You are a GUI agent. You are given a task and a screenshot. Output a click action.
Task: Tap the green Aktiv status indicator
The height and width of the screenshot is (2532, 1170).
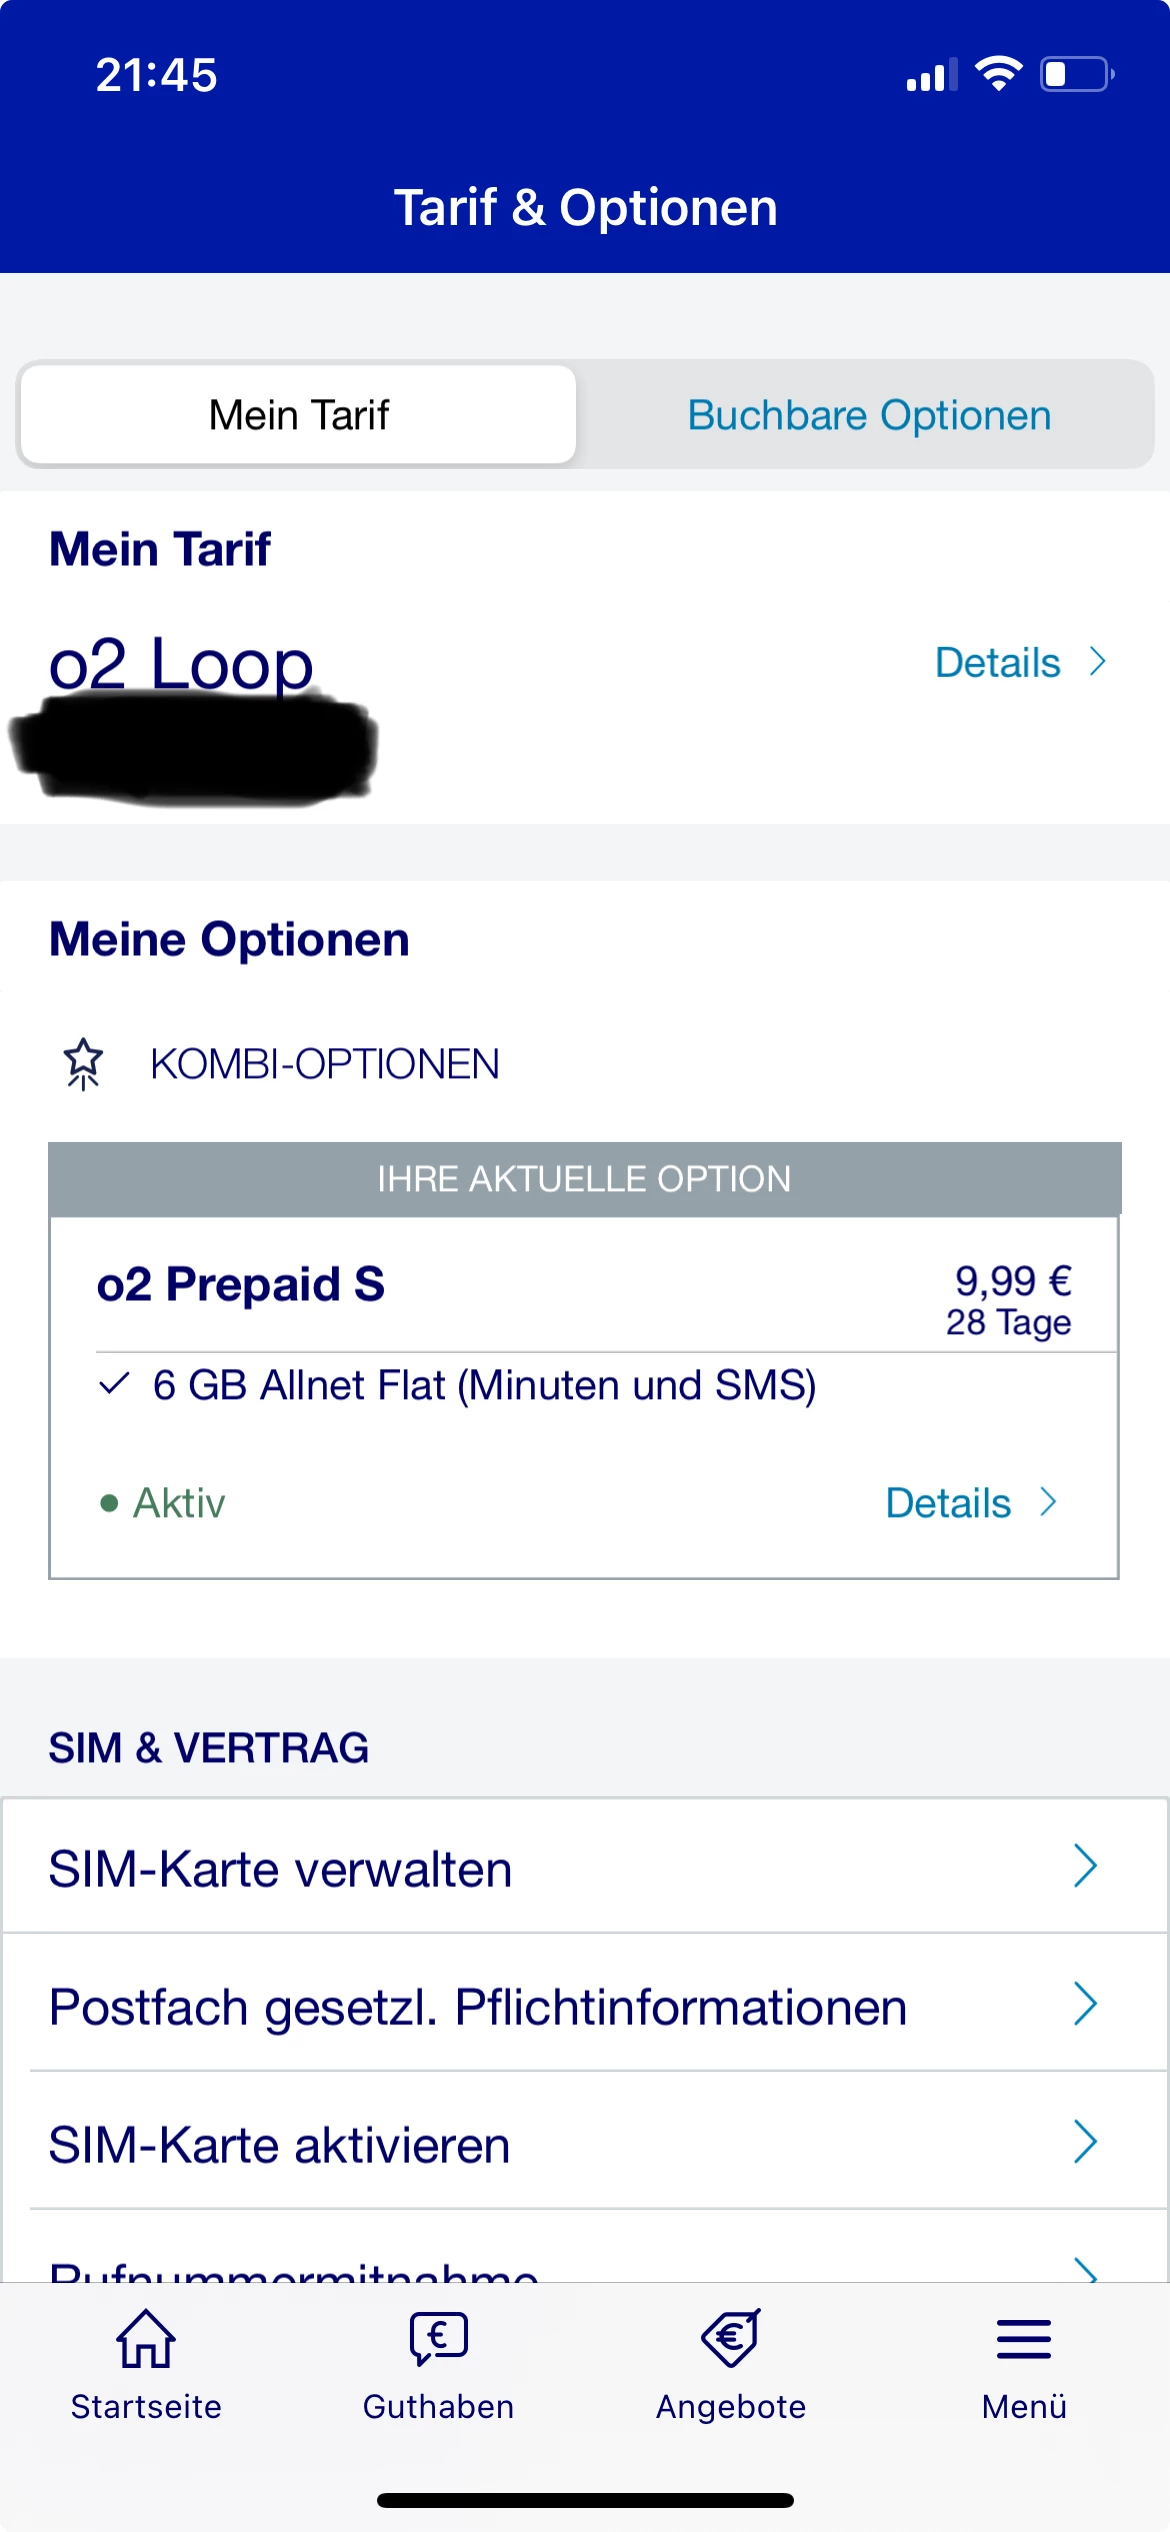(109, 1503)
